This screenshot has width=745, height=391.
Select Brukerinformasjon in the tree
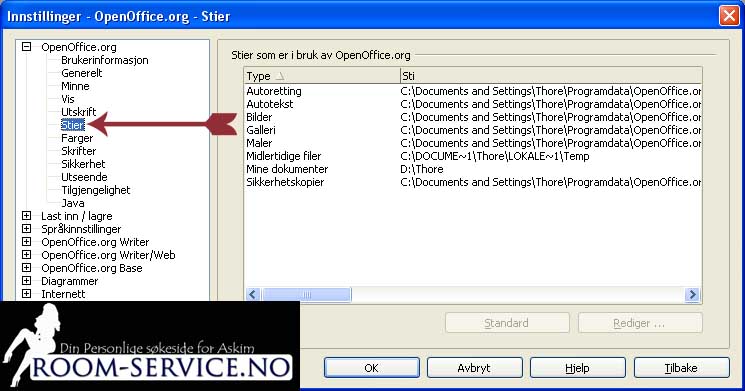click(x=105, y=60)
